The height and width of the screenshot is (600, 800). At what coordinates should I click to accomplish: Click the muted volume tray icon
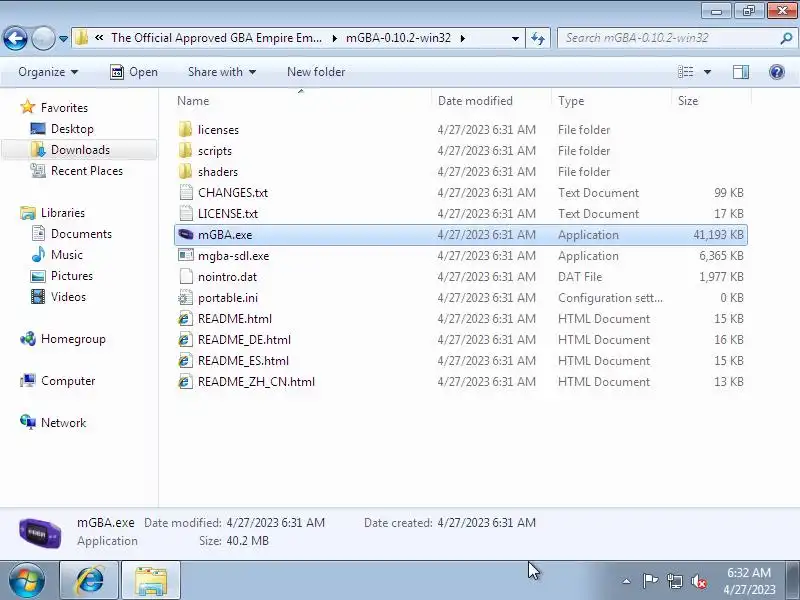(x=698, y=581)
